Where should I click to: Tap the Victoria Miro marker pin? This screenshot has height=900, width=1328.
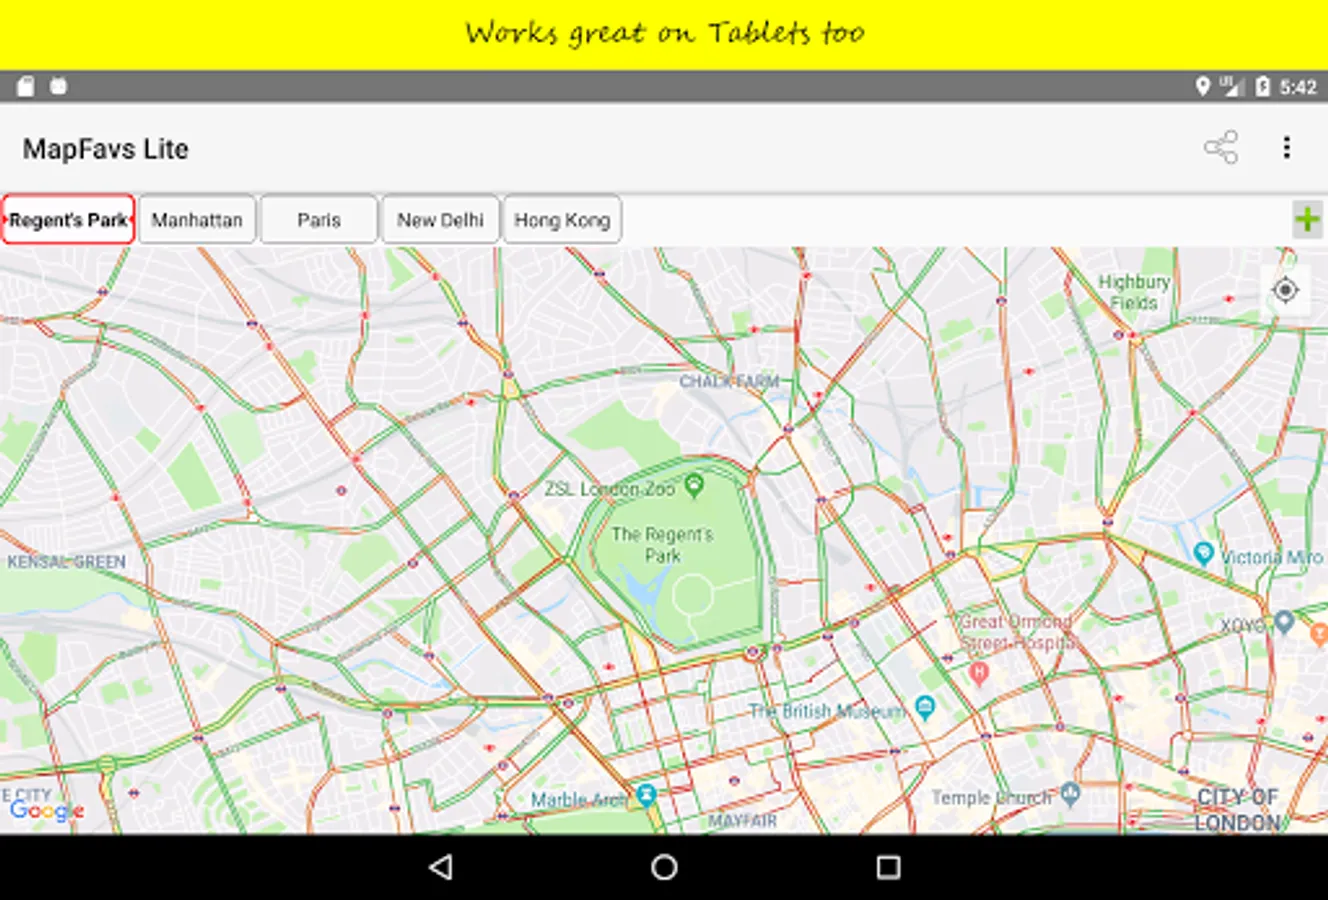(1204, 553)
